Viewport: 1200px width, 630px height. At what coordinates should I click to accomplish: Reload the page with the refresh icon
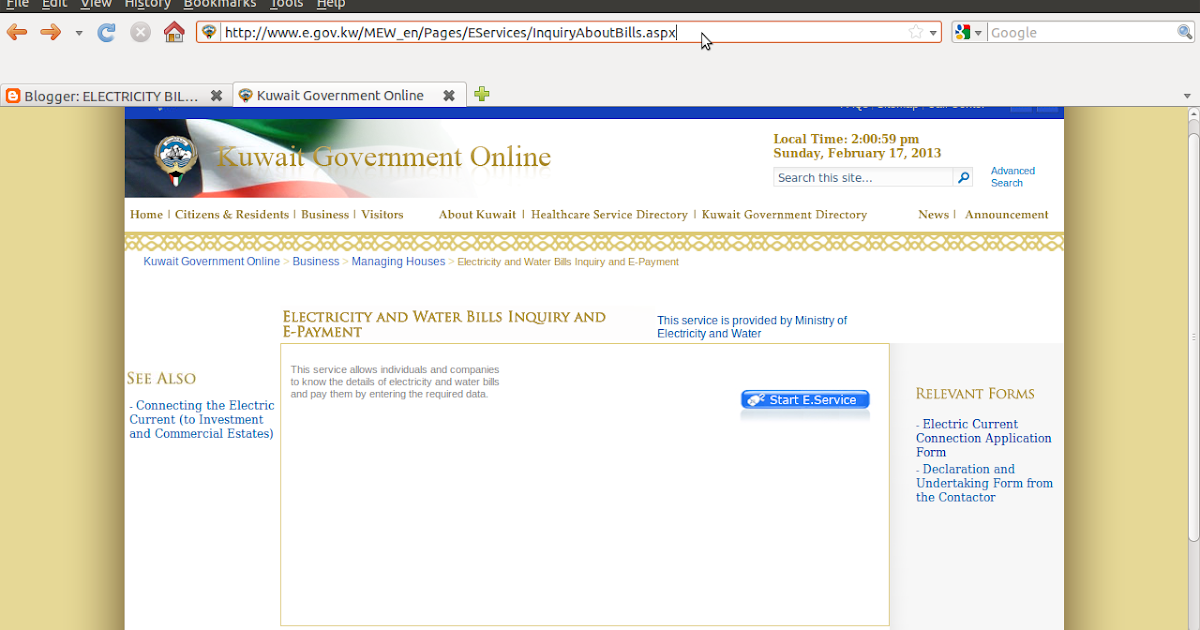pos(106,32)
